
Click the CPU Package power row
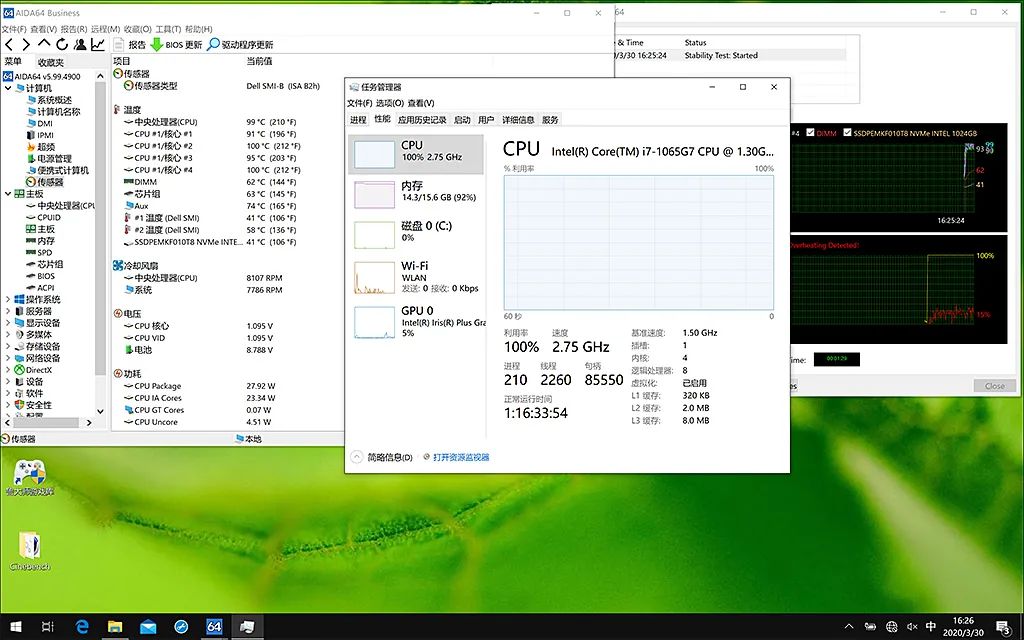[x=229, y=386]
